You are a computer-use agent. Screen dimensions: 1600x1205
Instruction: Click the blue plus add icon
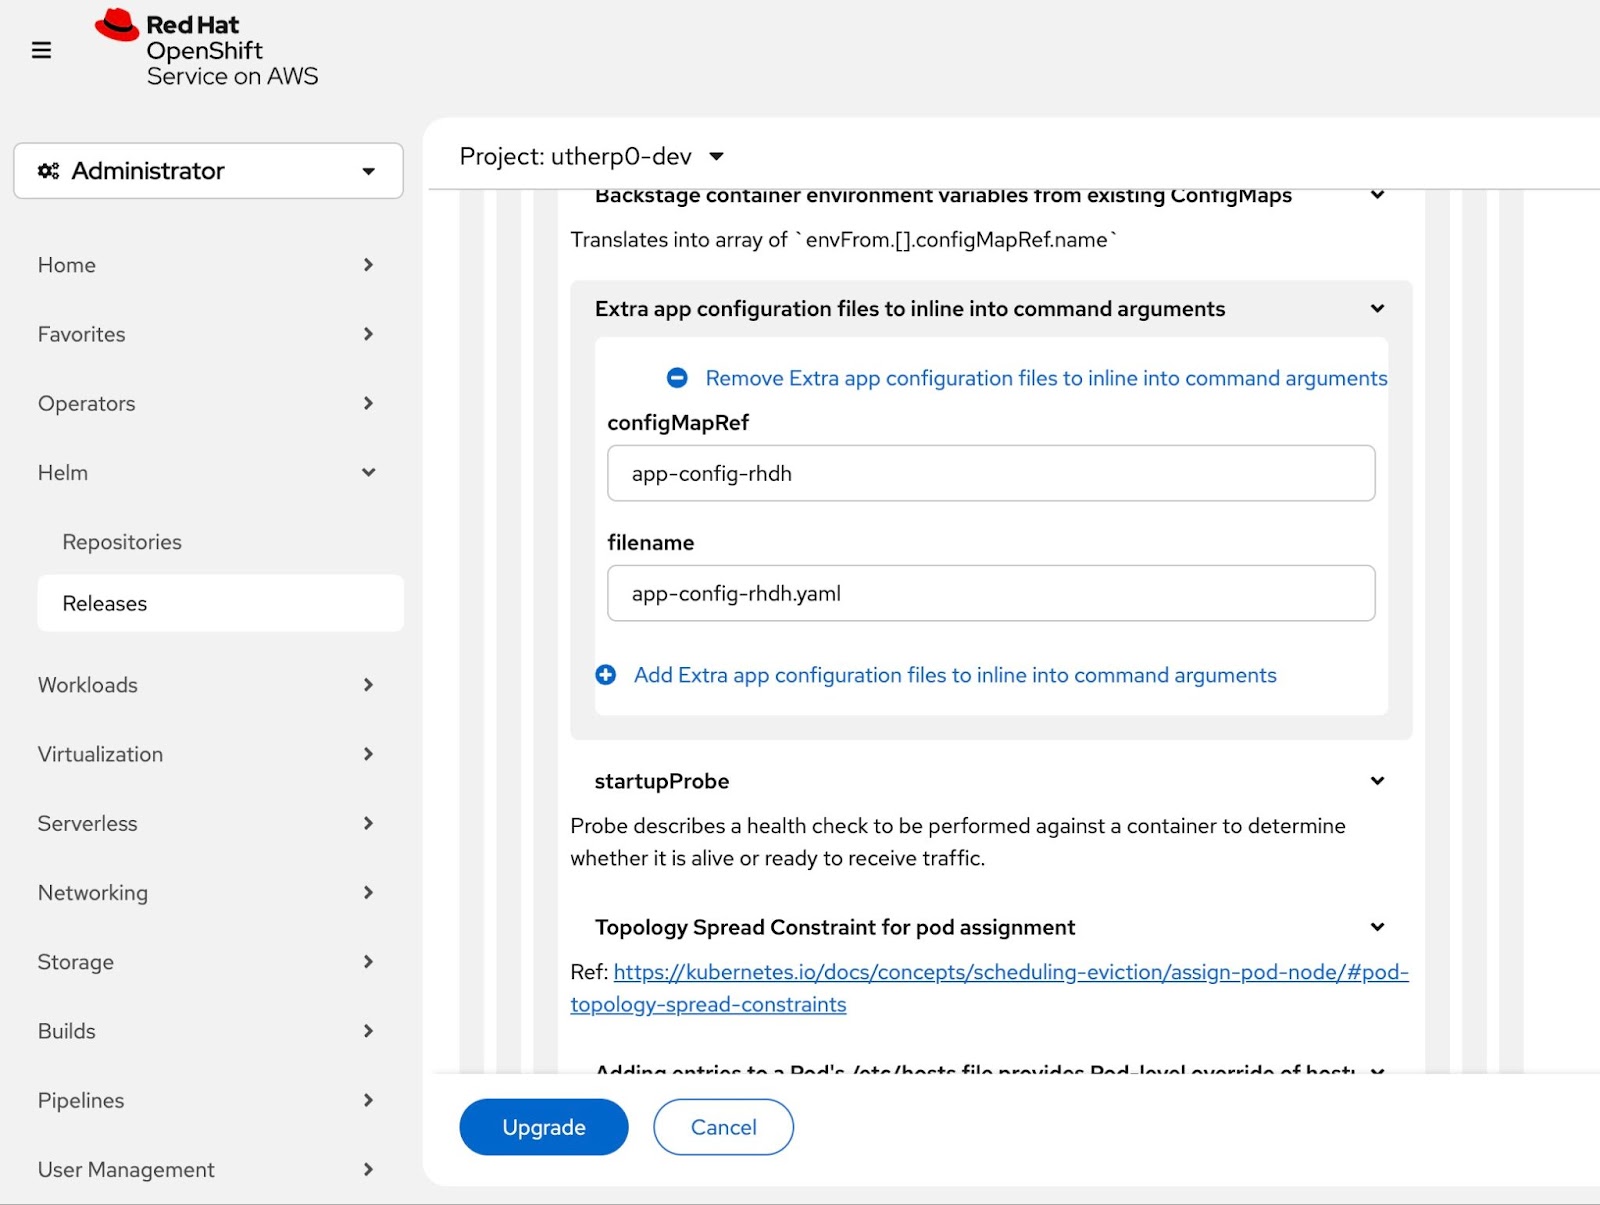606,675
